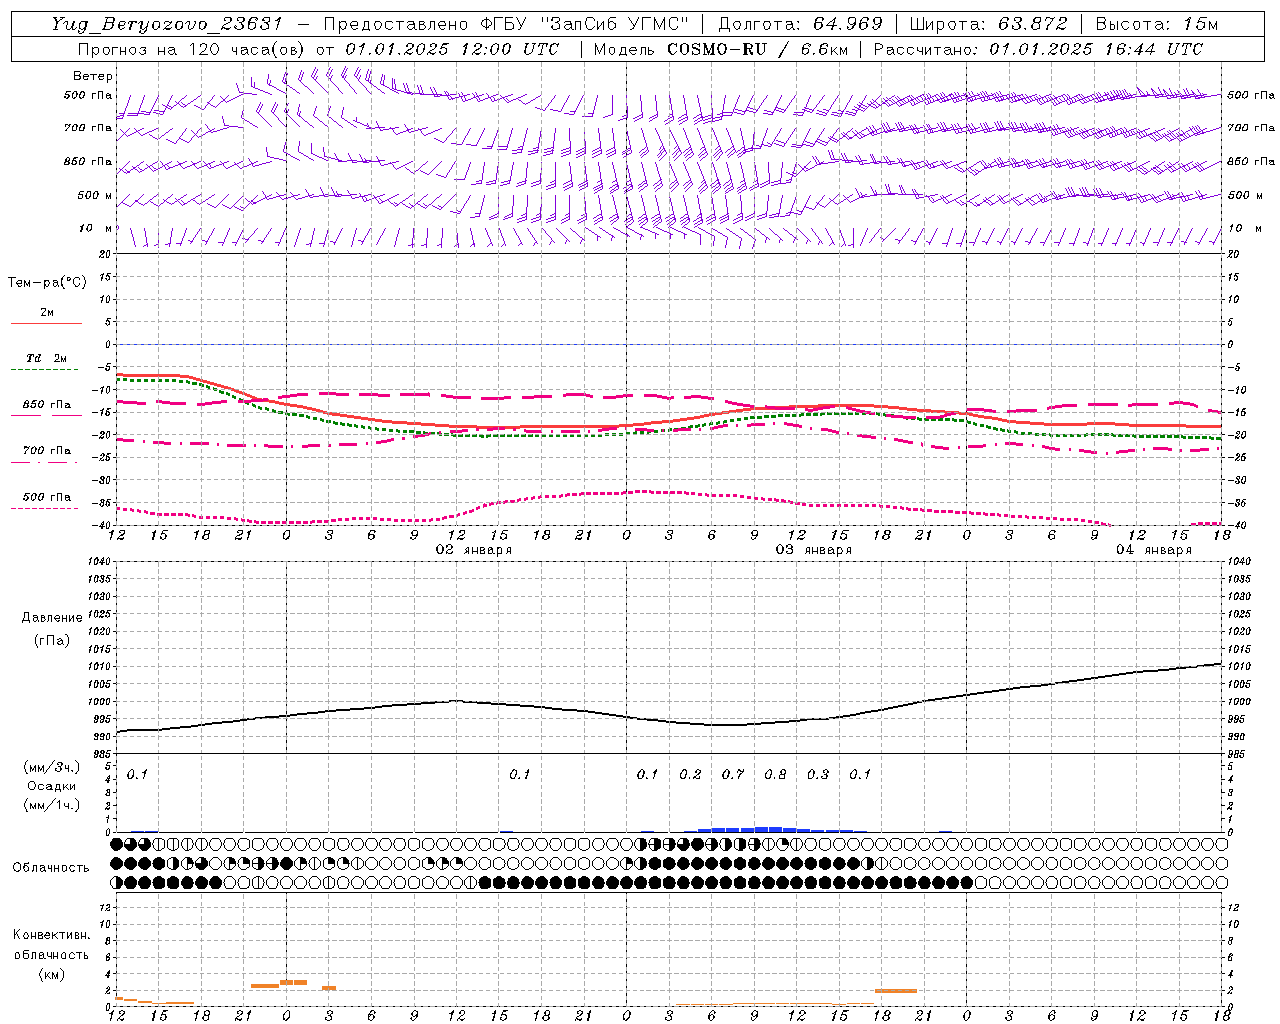Click the 02 января date label
Viewport: 1280px width, 1024px height.
(x=474, y=550)
